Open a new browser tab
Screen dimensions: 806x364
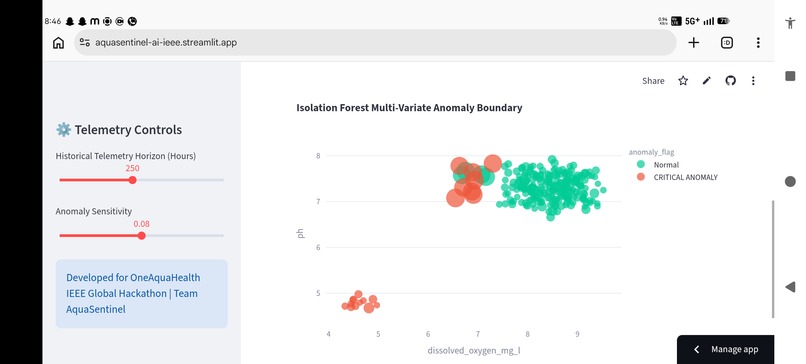coord(693,43)
